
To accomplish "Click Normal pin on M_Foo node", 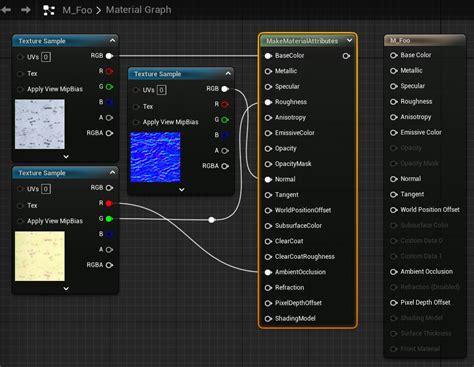I will tap(394, 179).
